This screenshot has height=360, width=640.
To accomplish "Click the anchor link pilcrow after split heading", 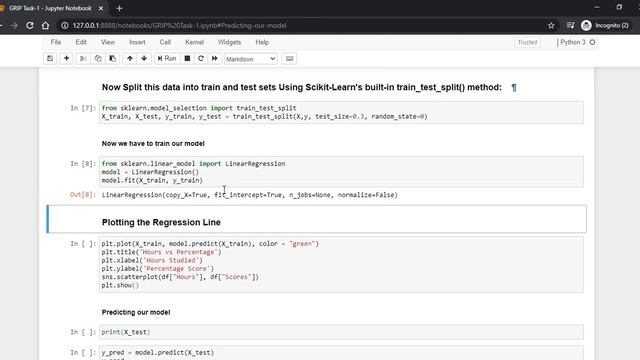I will [514, 87].
